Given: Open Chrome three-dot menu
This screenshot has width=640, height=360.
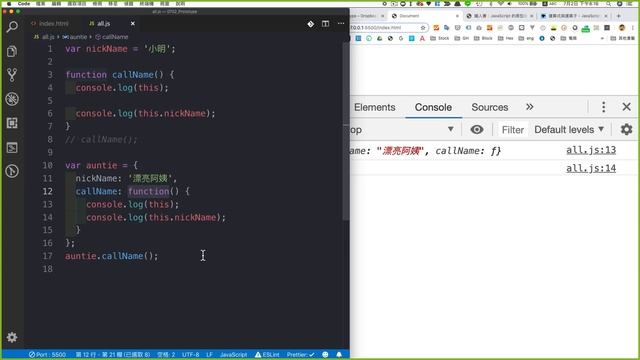Looking at the screenshot, I should coord(632,28).
